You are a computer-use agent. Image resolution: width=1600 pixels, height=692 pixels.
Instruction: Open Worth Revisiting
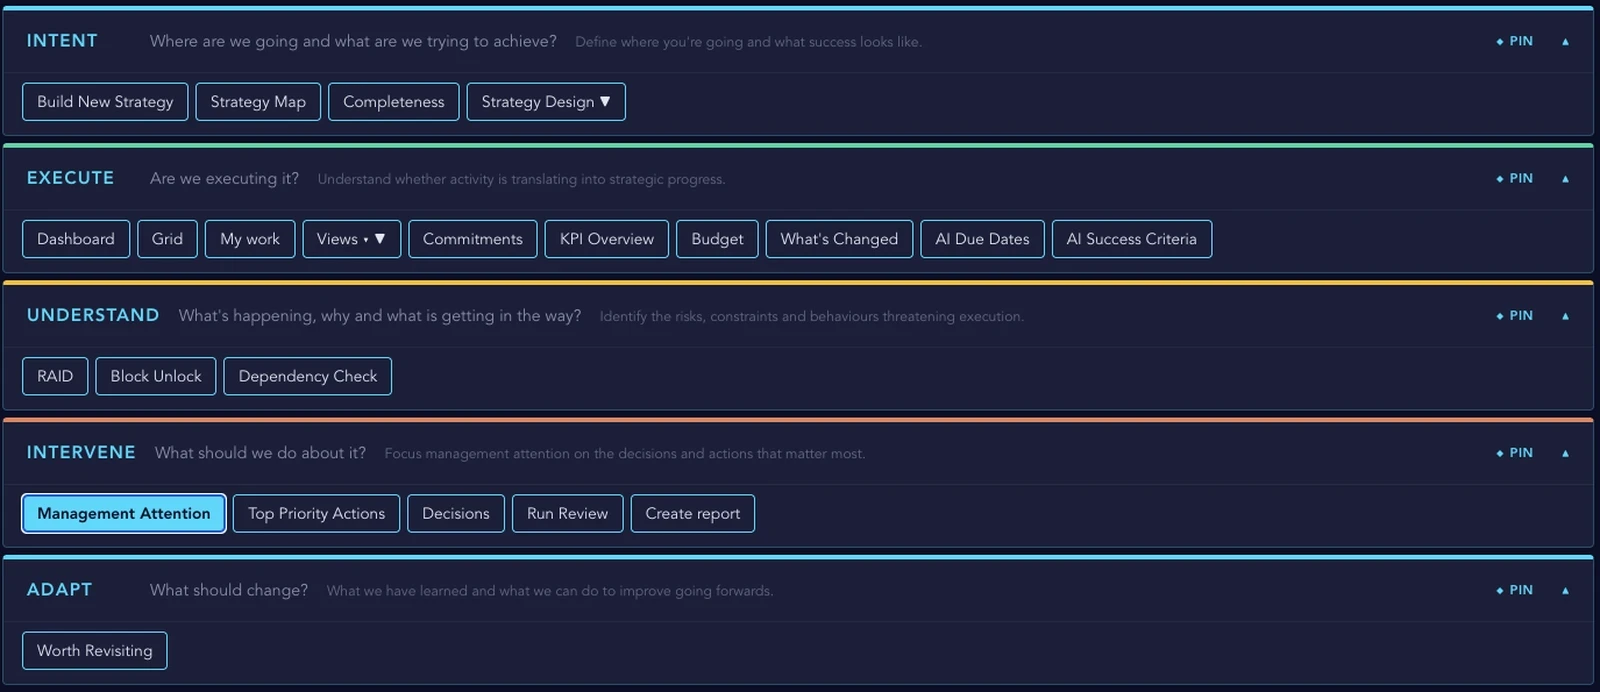pyautogui.click(x=95, y=650)
